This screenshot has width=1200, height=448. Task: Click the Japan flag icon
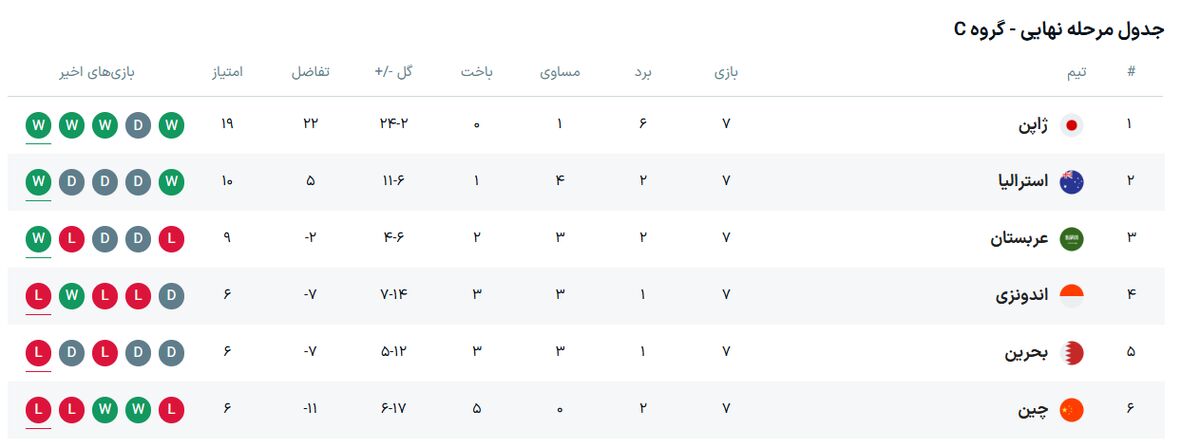tap(1072, 125)
